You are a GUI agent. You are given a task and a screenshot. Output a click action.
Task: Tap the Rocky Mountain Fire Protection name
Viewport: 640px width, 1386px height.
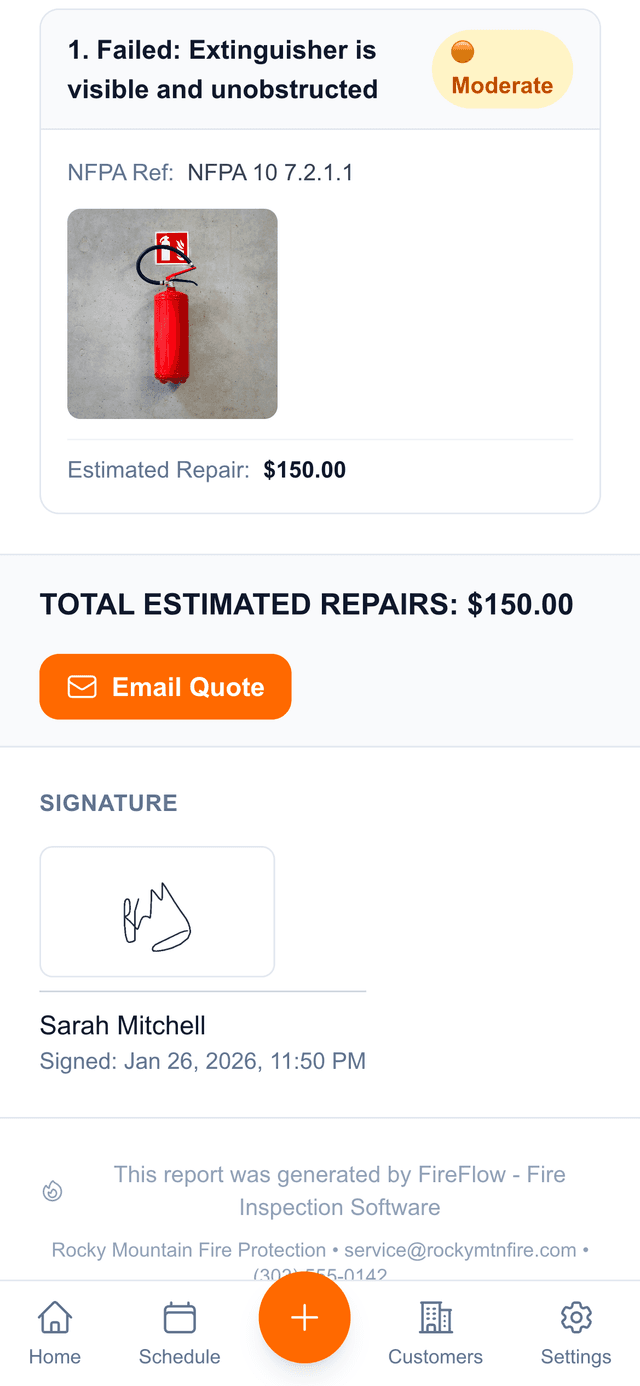pyautogui.click(x=189, y=1250)
